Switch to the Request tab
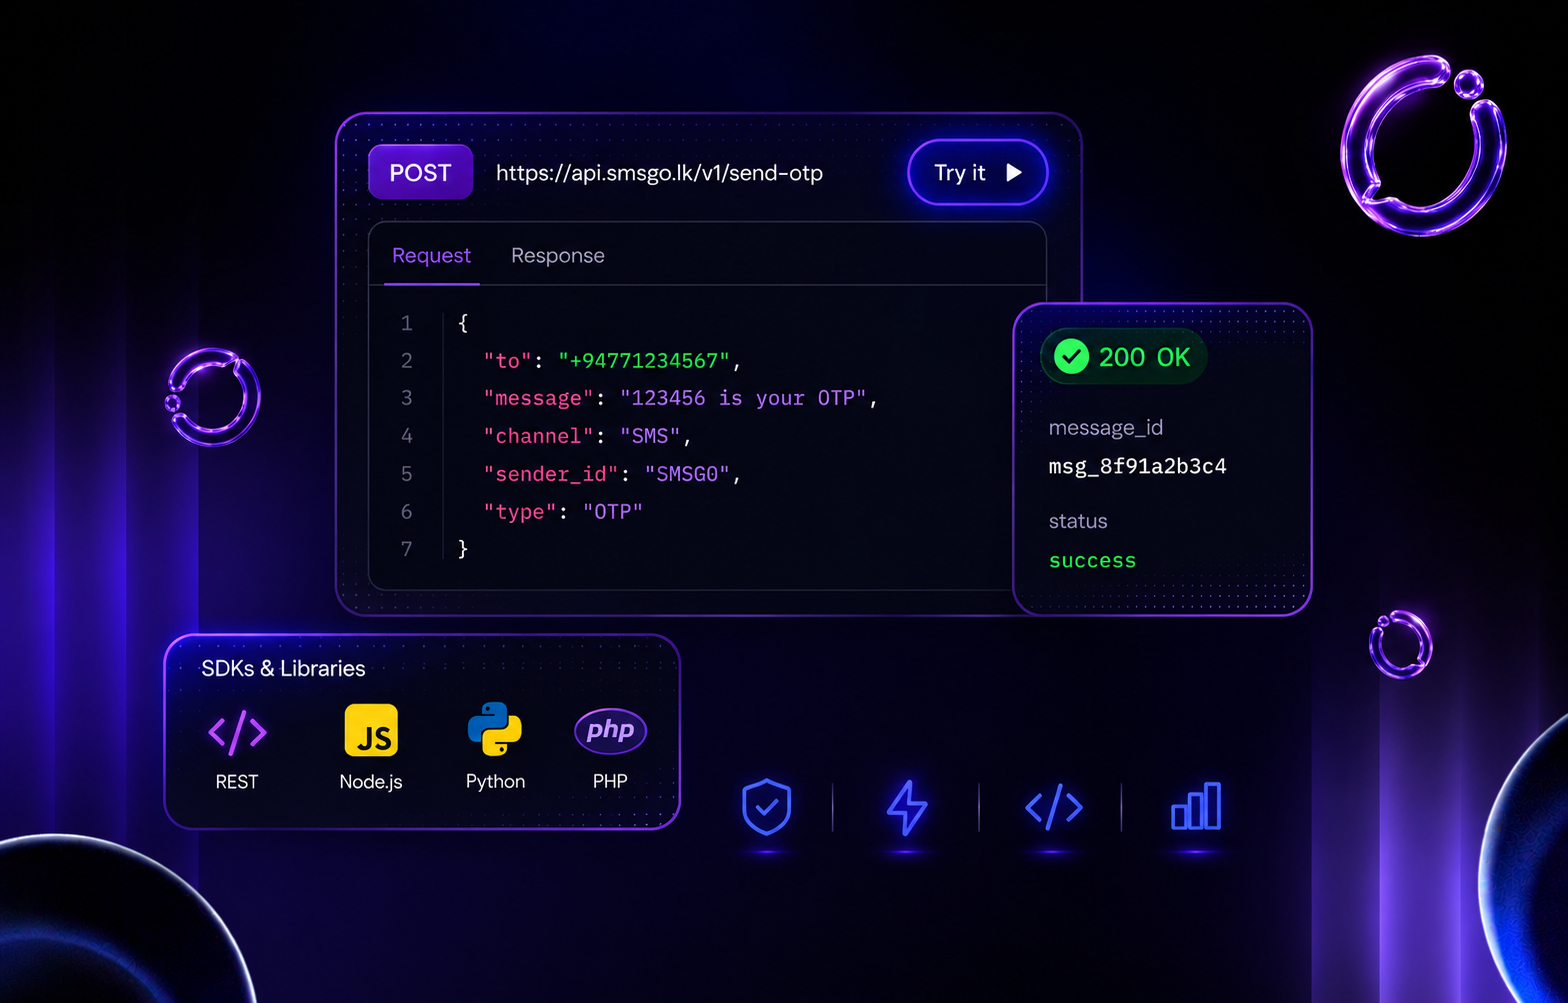Screen dimensions: 1568x1003 point(431,255)
